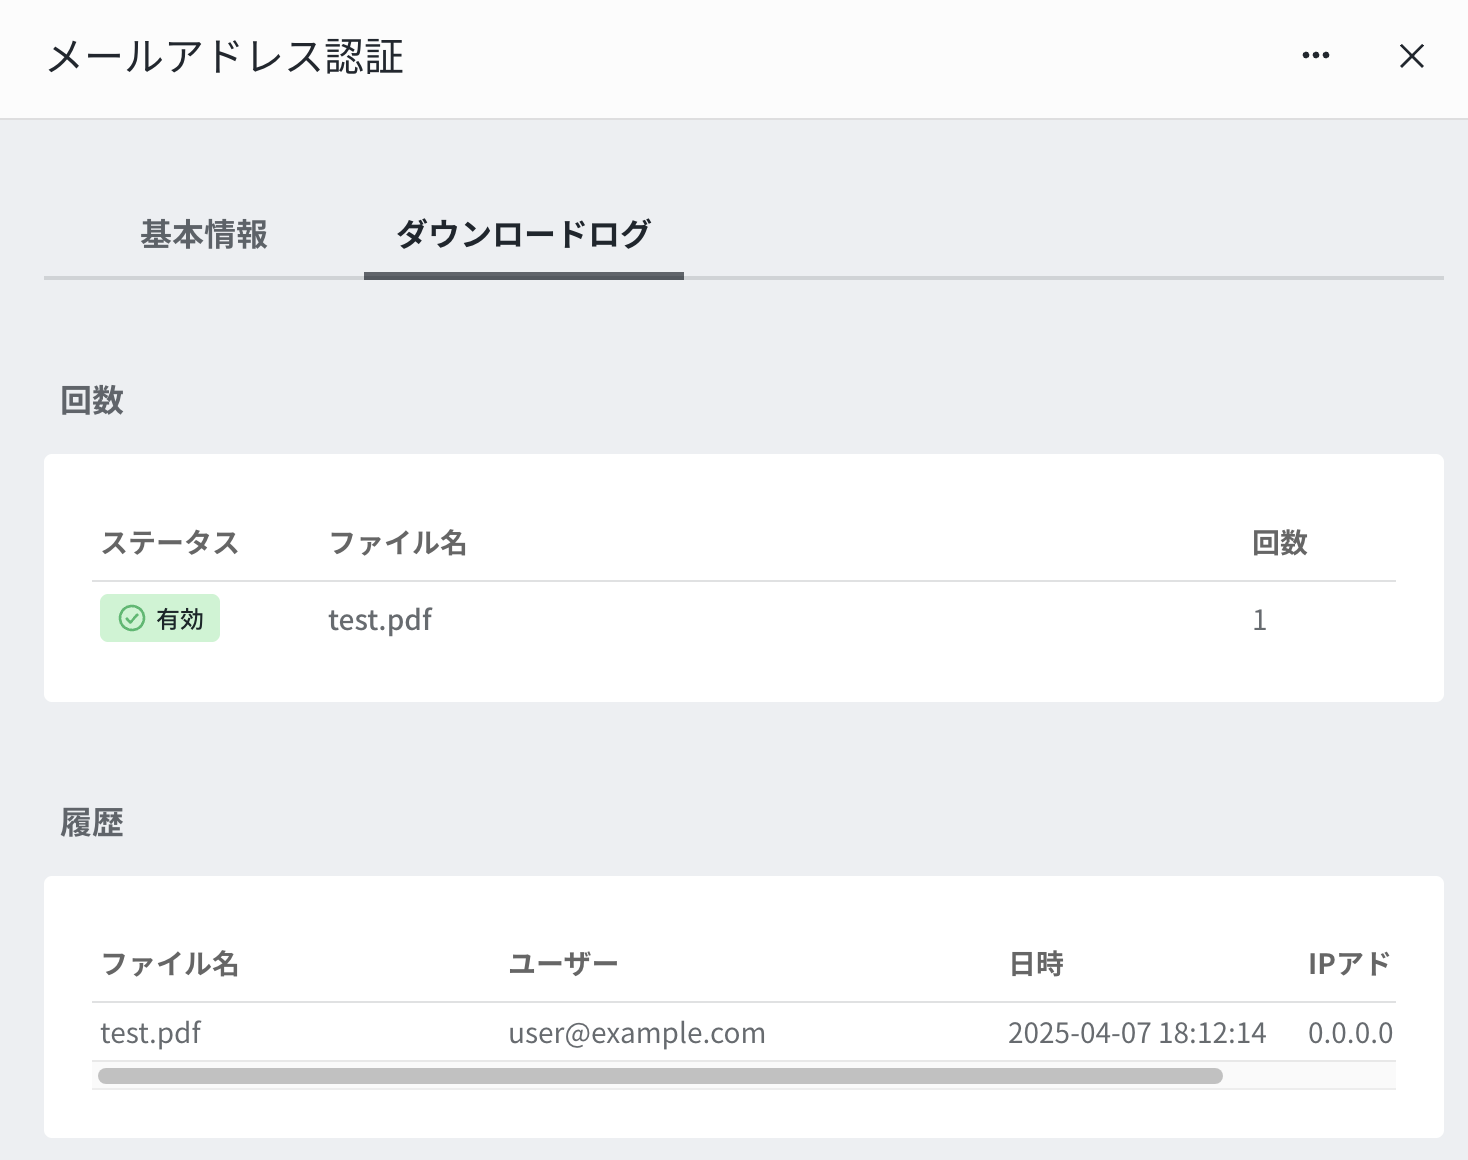Click user@example.com in history row
The image size is (1468, 1160).
pyautogui.click(x=637, y=1032)
